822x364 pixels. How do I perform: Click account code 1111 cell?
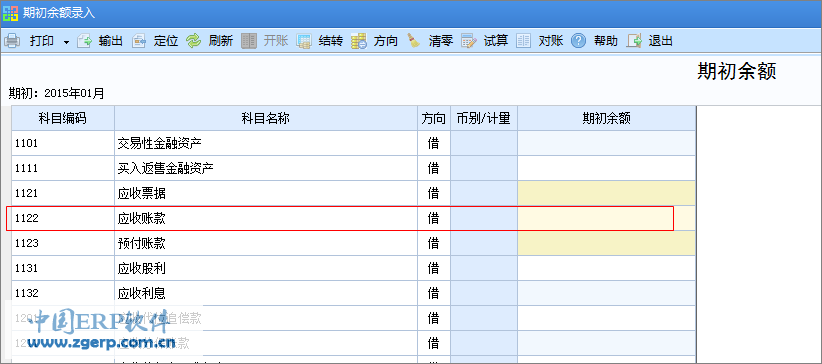pyautogui.click(x=63, y=168)
